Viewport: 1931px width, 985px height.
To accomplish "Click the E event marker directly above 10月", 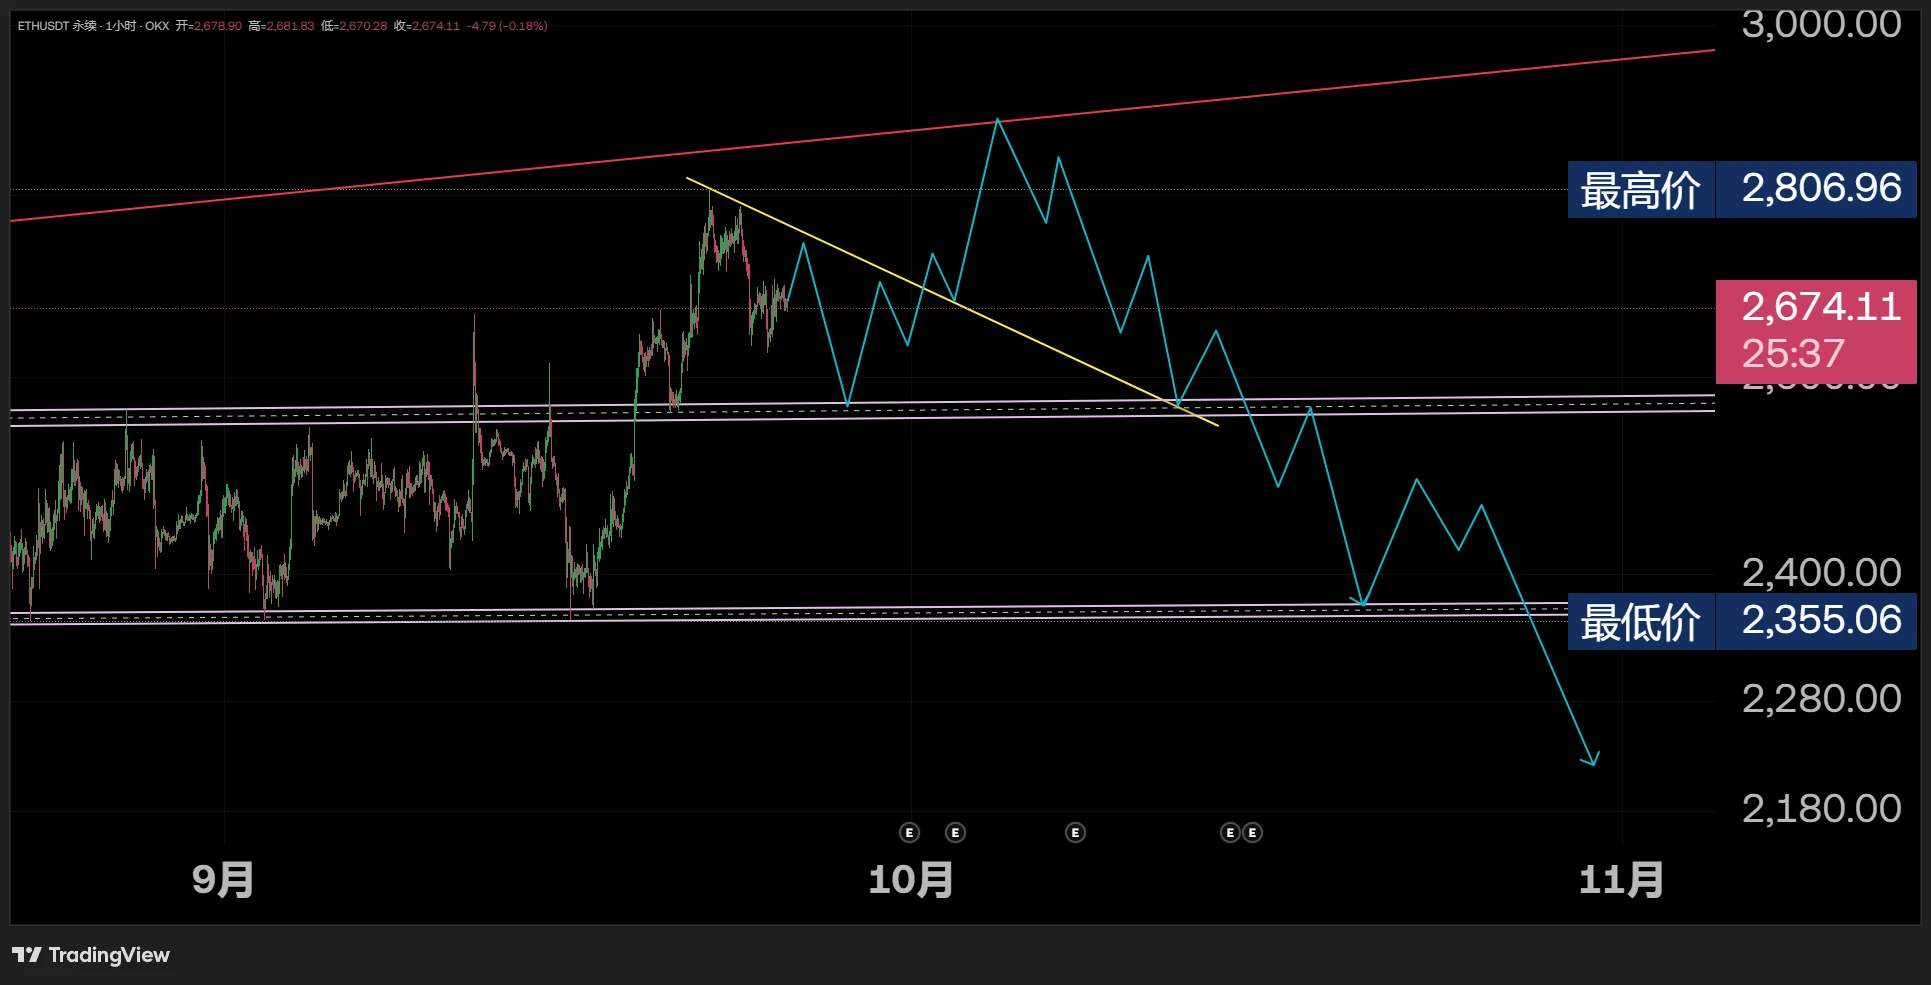I will 909,833.
